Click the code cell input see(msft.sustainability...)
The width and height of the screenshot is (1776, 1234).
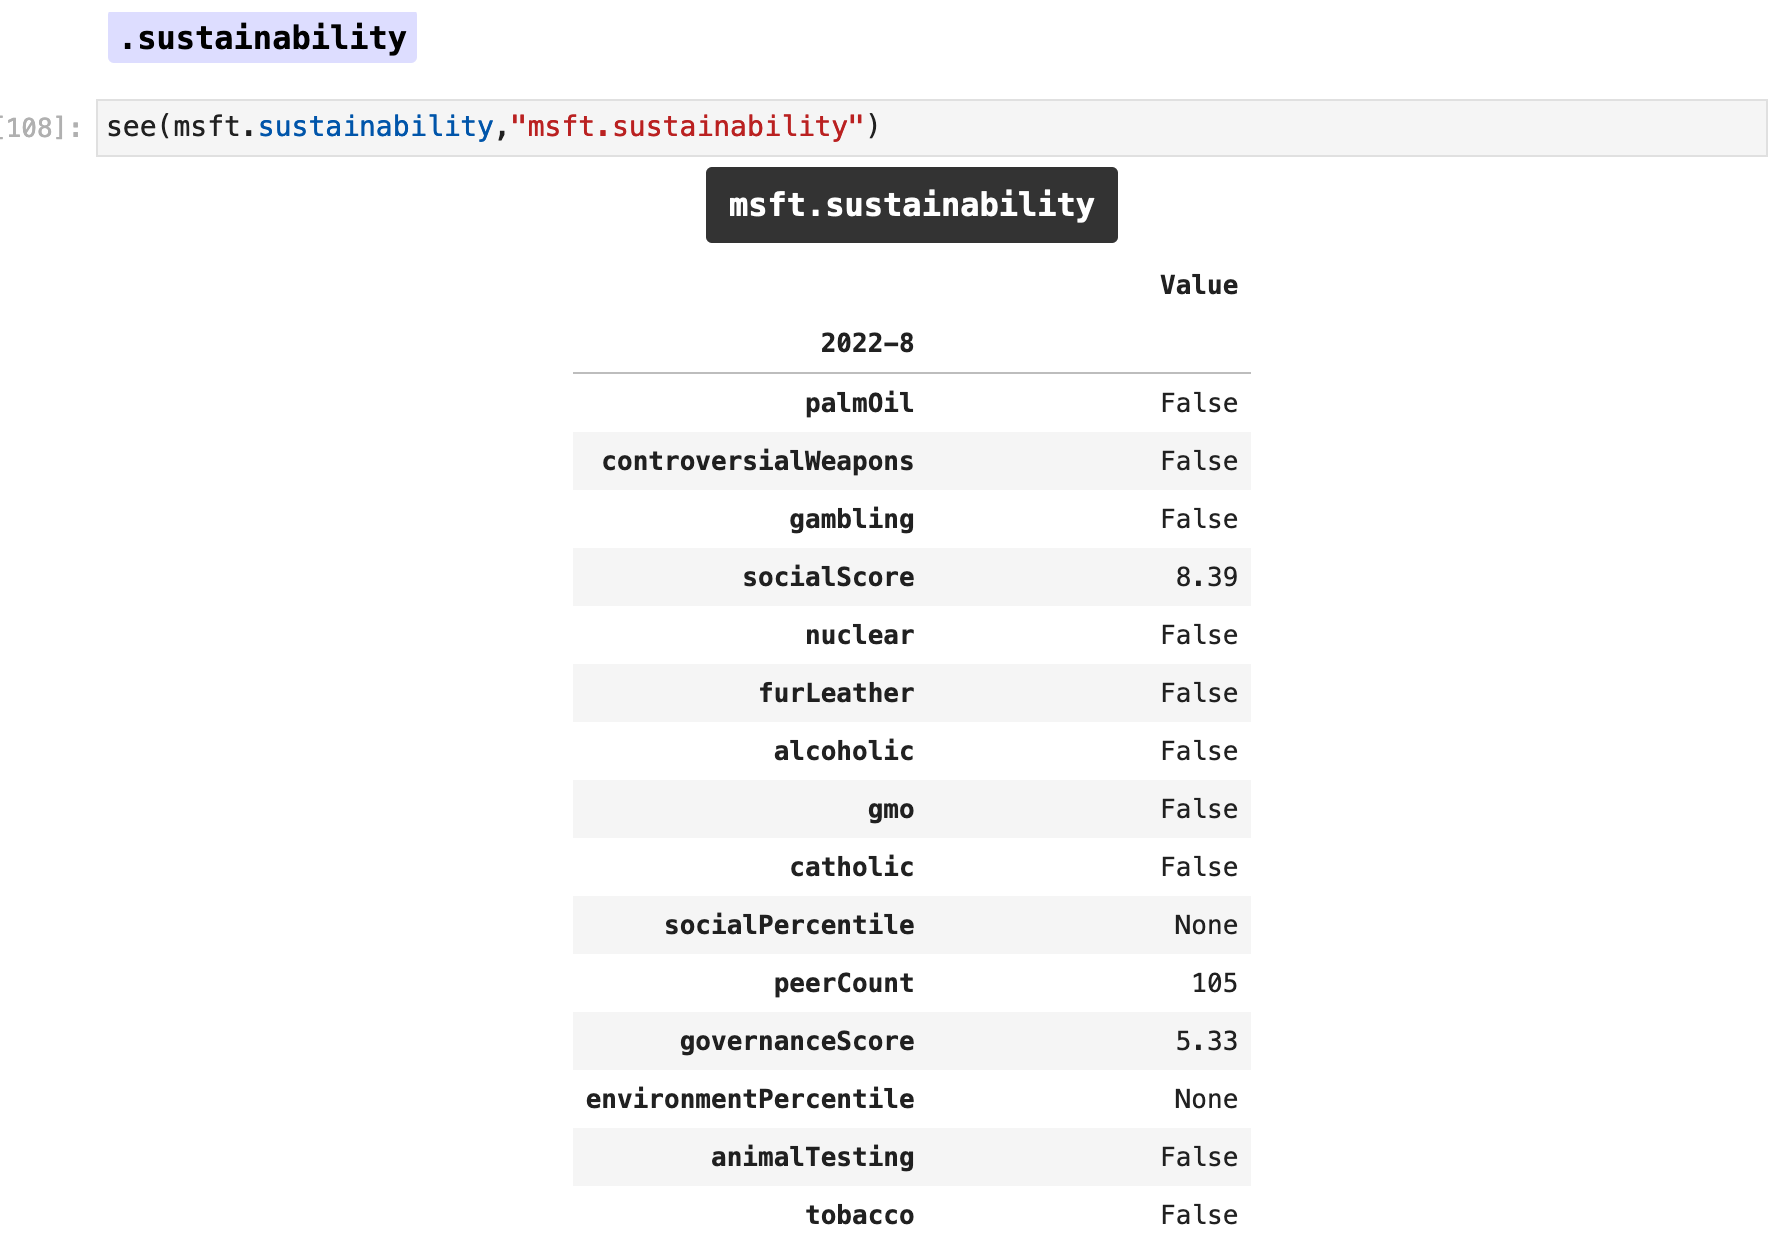coord(931,128)
